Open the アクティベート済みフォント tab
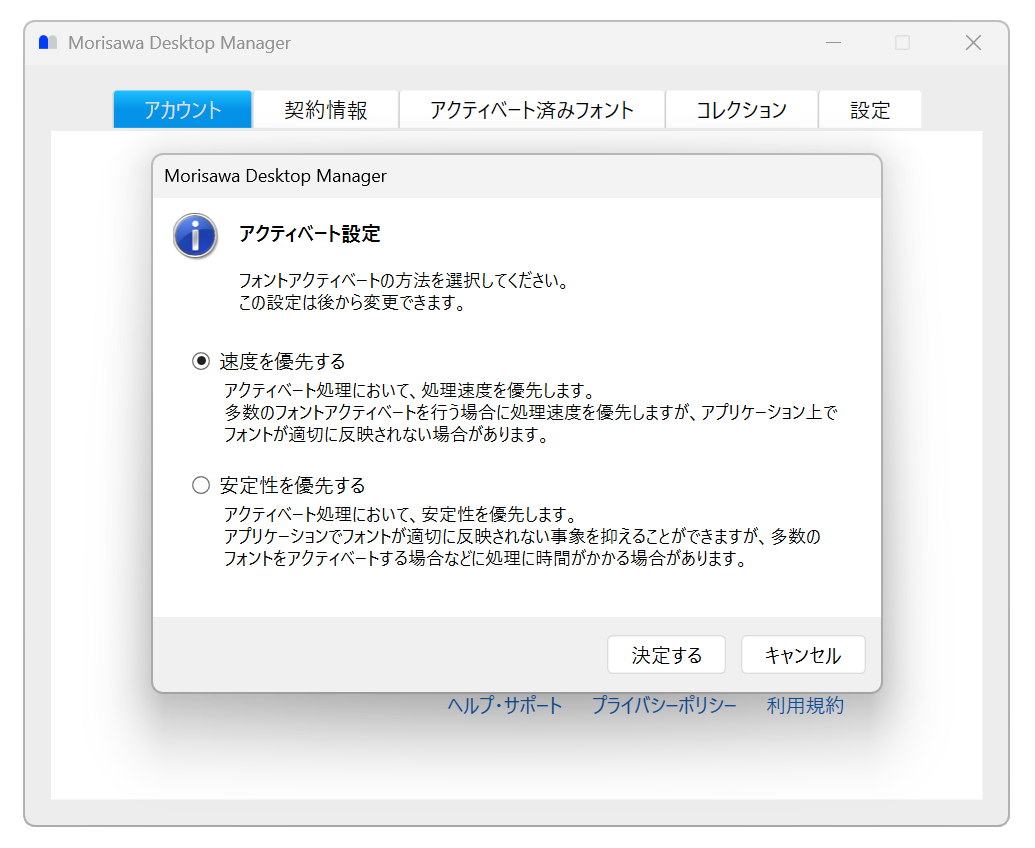Screen dimensions: 1035x848 (x=532, y=110)
